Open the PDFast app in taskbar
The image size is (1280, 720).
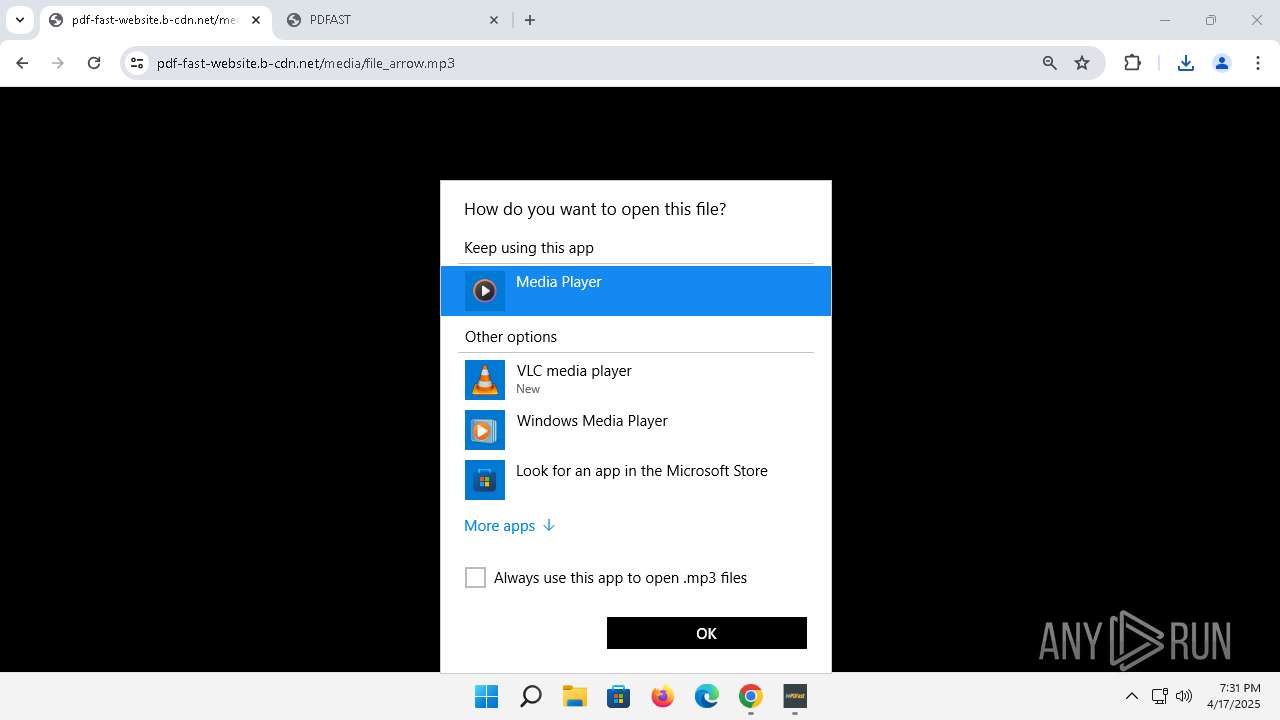coord(795,697)
